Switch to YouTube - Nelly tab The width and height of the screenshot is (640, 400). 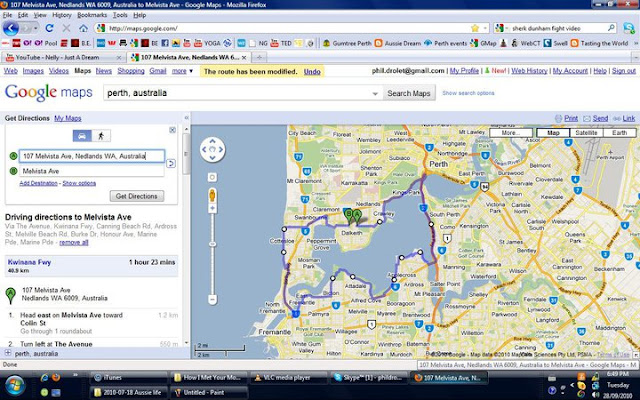(63, 58)
